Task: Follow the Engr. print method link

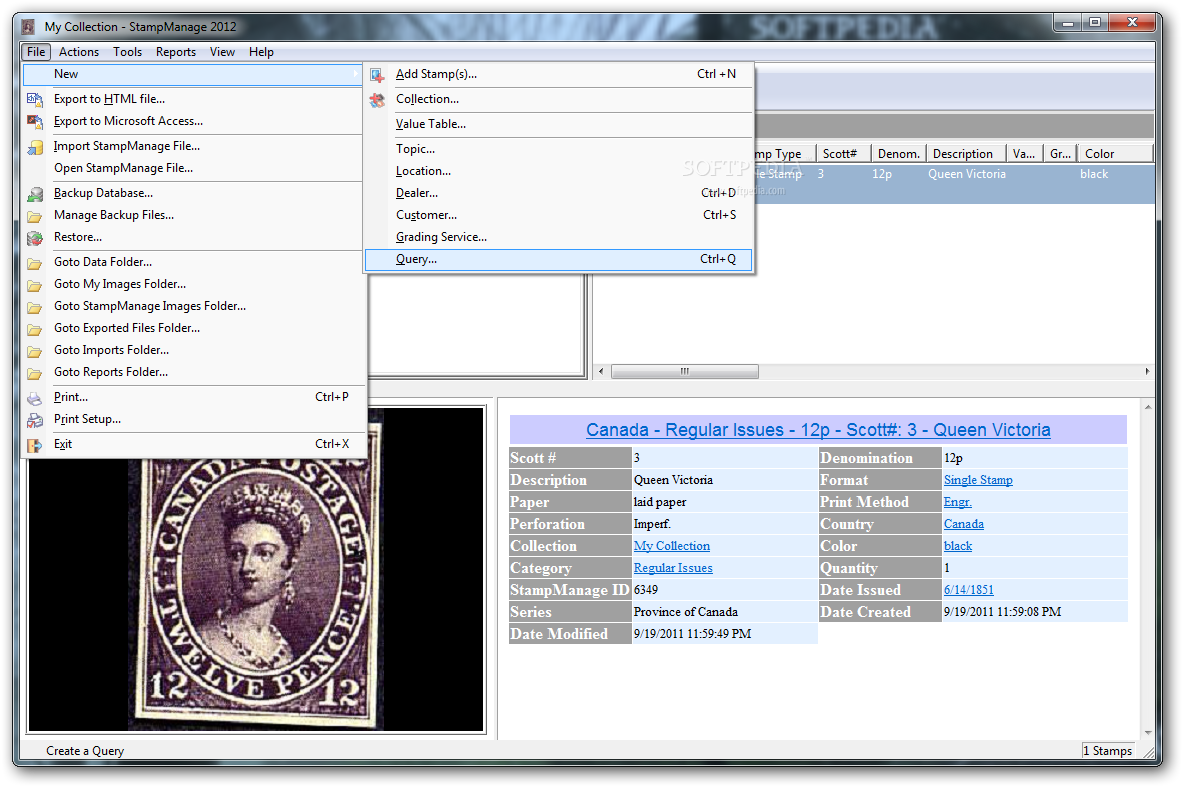Action: point(957,502)
